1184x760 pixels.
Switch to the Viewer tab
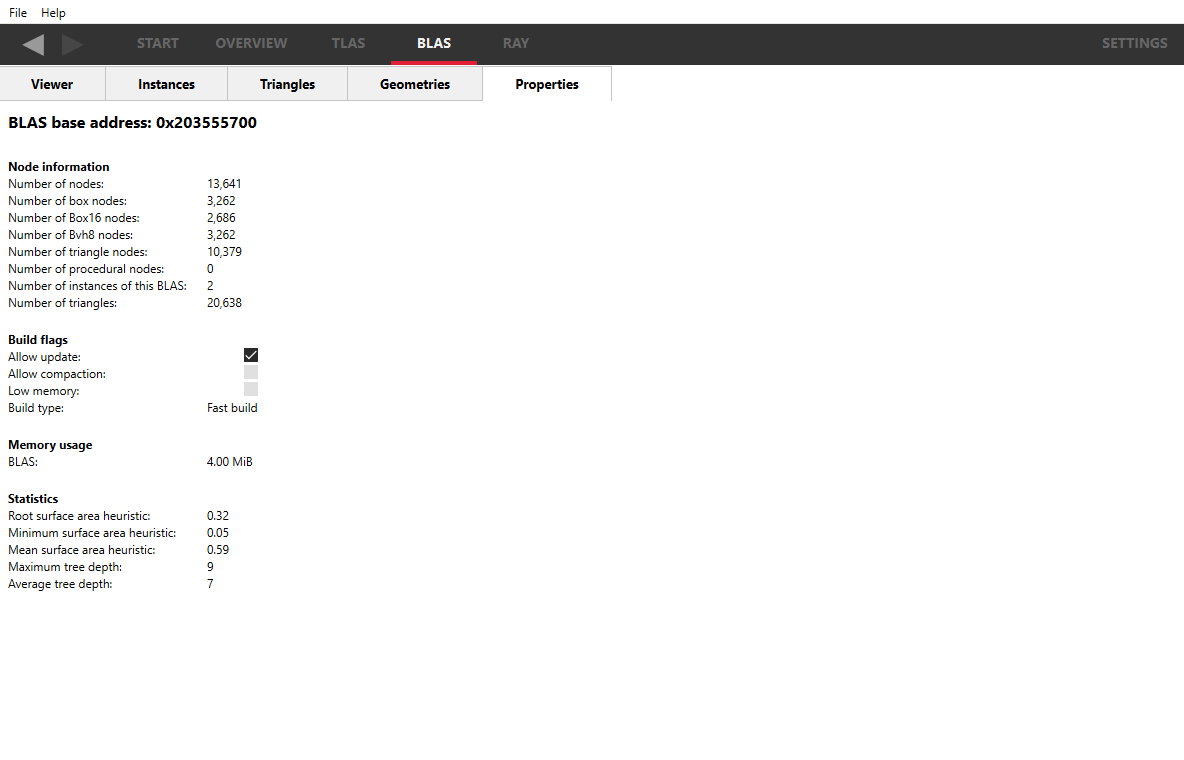coord(52,84)
